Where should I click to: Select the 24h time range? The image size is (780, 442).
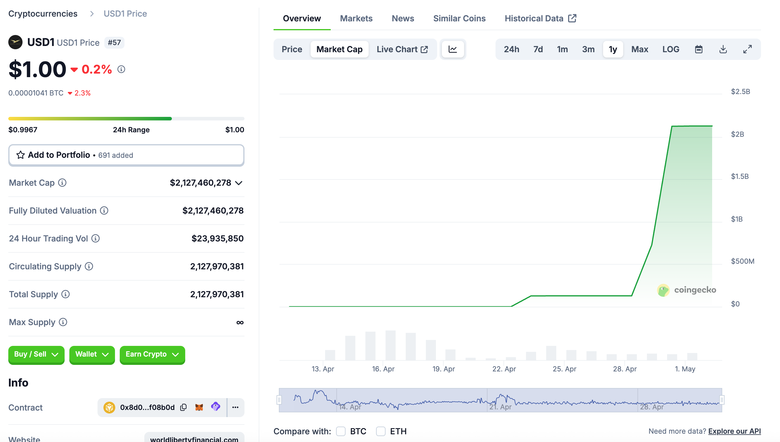click(511, 49)
